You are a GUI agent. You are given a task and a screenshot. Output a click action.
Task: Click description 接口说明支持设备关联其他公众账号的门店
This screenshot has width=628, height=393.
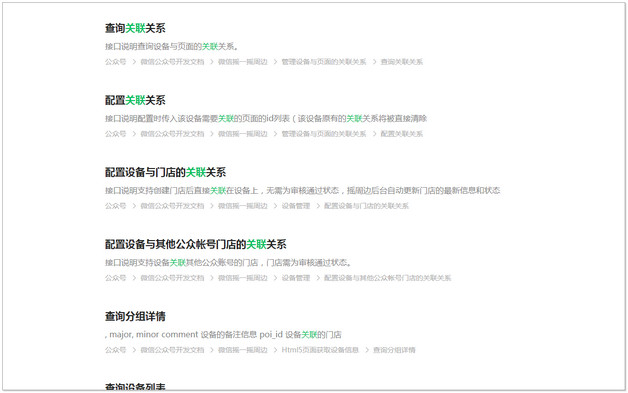(x=228, y=263)
